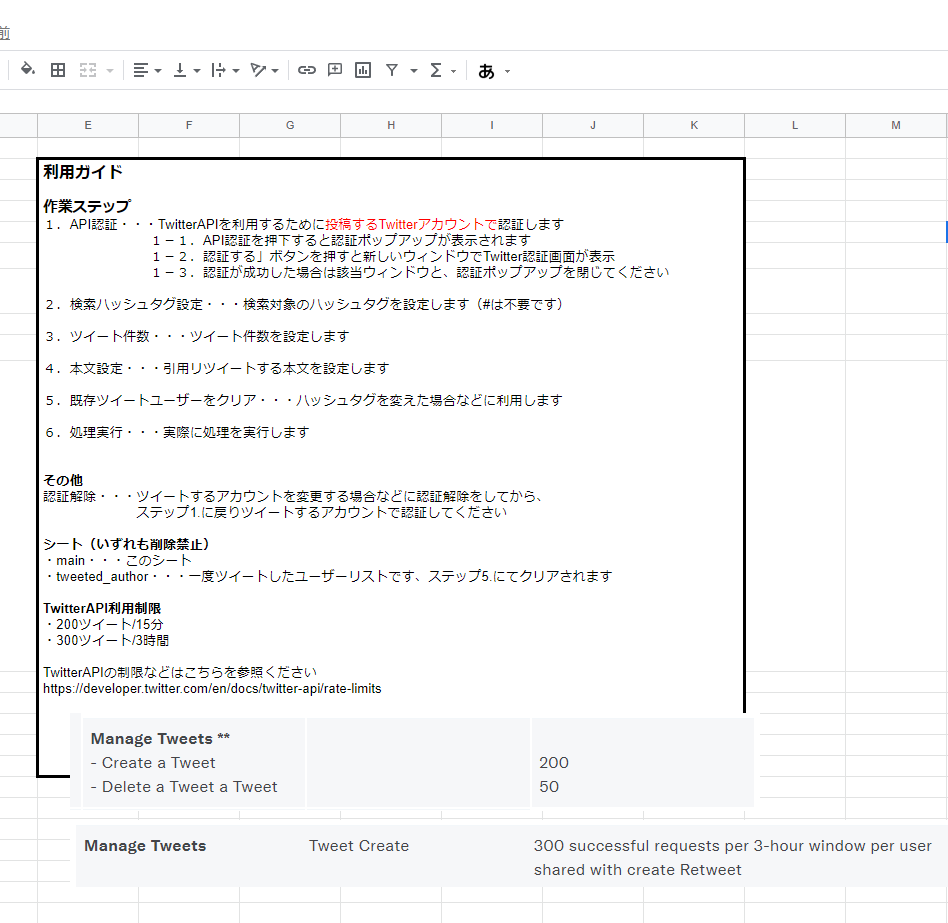Select column L header
The height and width of the screenshot is (923, 948).
[x=795, y=125]
